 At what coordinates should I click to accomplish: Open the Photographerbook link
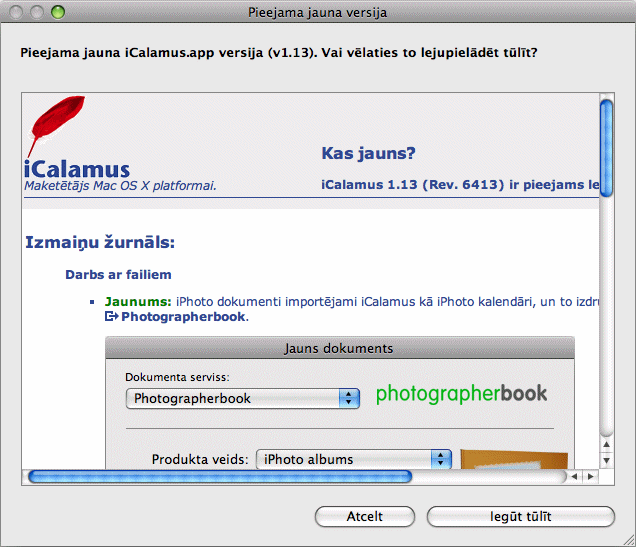[185, 316]
